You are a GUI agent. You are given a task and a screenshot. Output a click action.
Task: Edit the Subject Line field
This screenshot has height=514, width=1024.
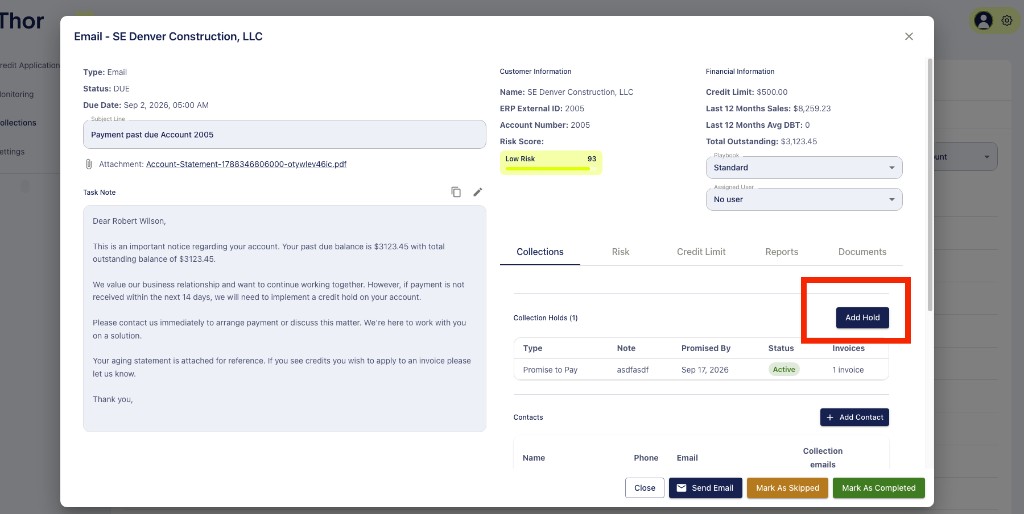pos(285,135)
